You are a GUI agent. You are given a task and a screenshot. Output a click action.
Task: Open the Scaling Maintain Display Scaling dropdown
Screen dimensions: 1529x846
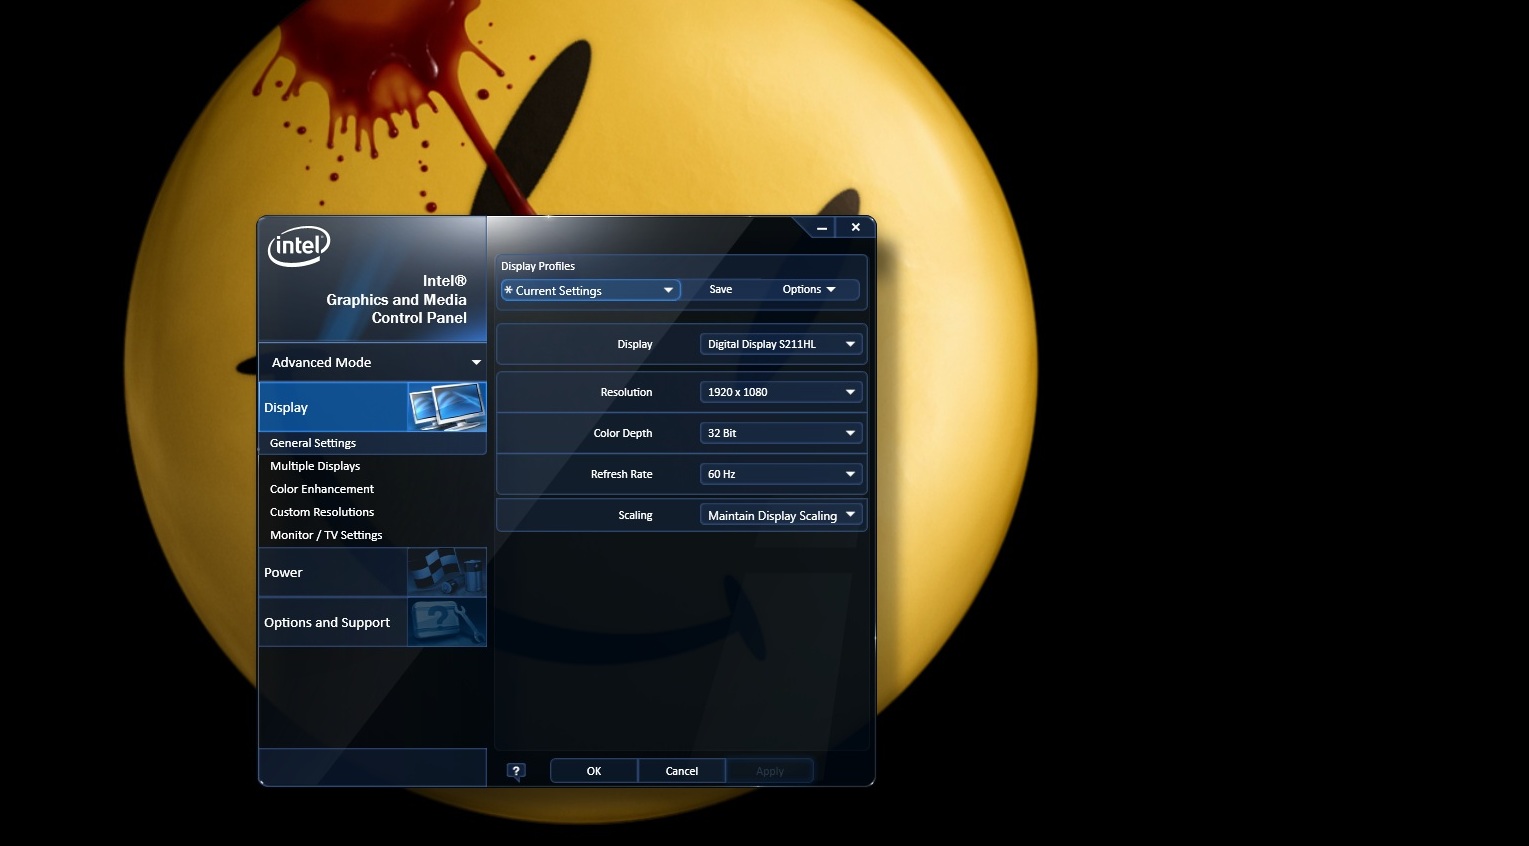click(x=781, y=515)
